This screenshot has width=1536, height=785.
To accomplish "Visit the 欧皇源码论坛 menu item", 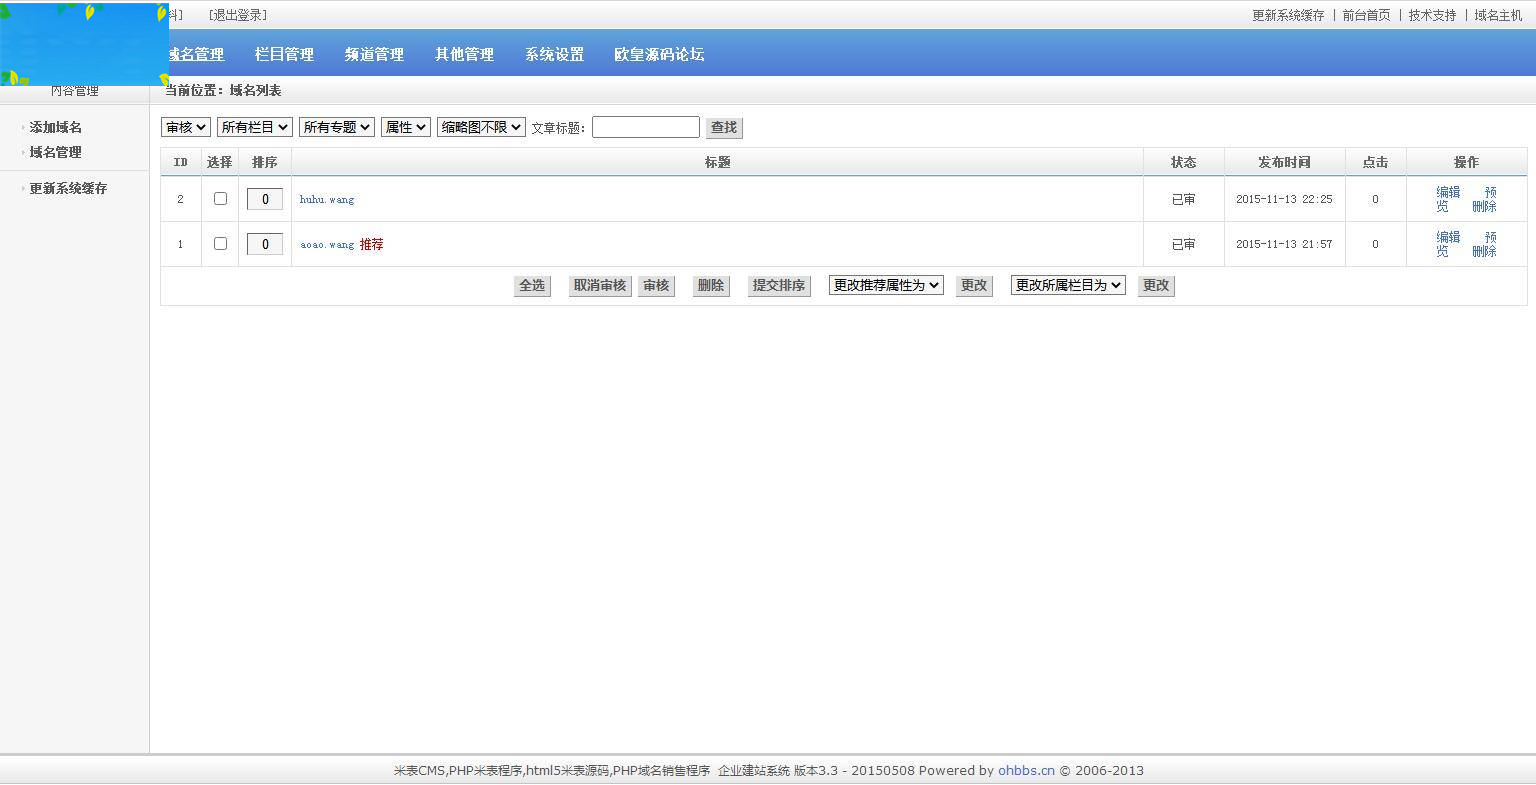I will tap(658, 54).
